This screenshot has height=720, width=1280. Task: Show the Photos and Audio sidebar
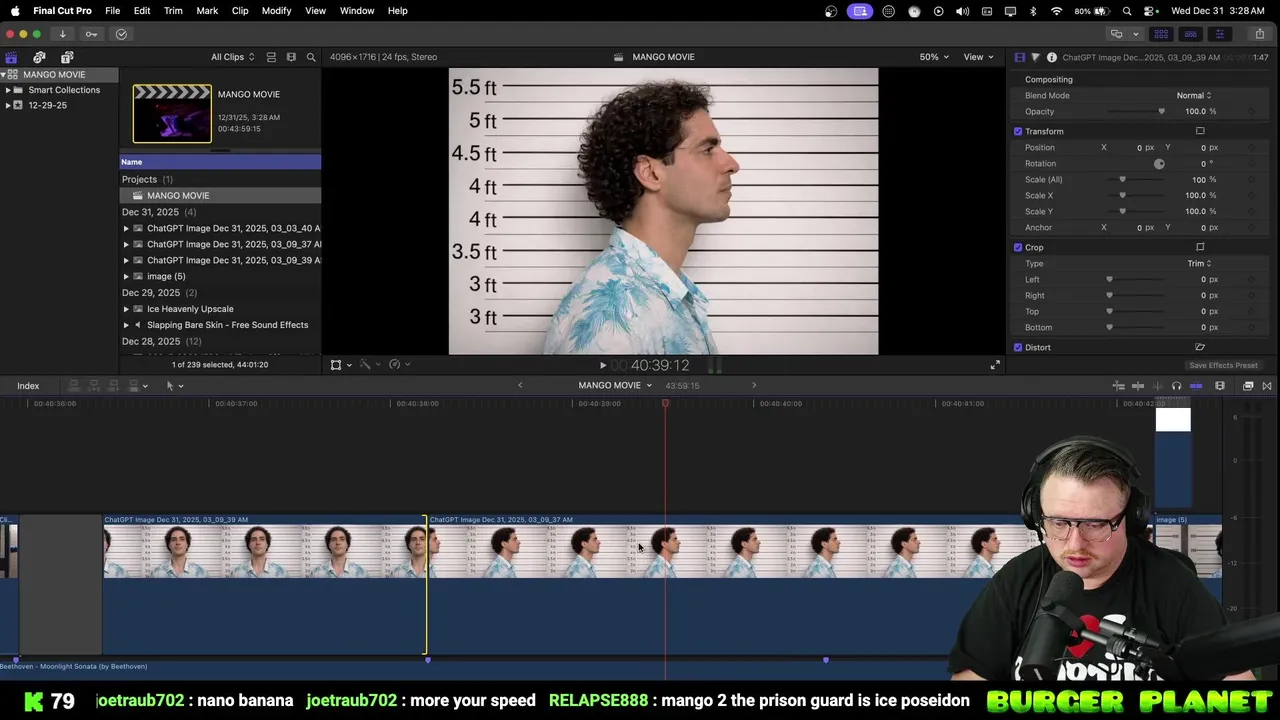[39, 57]
